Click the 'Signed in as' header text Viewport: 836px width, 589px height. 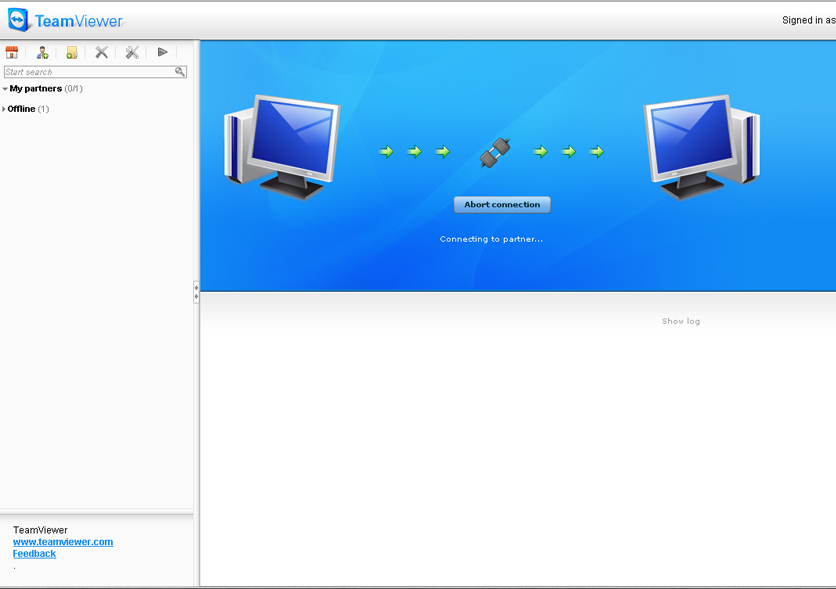tap(809, 20)
